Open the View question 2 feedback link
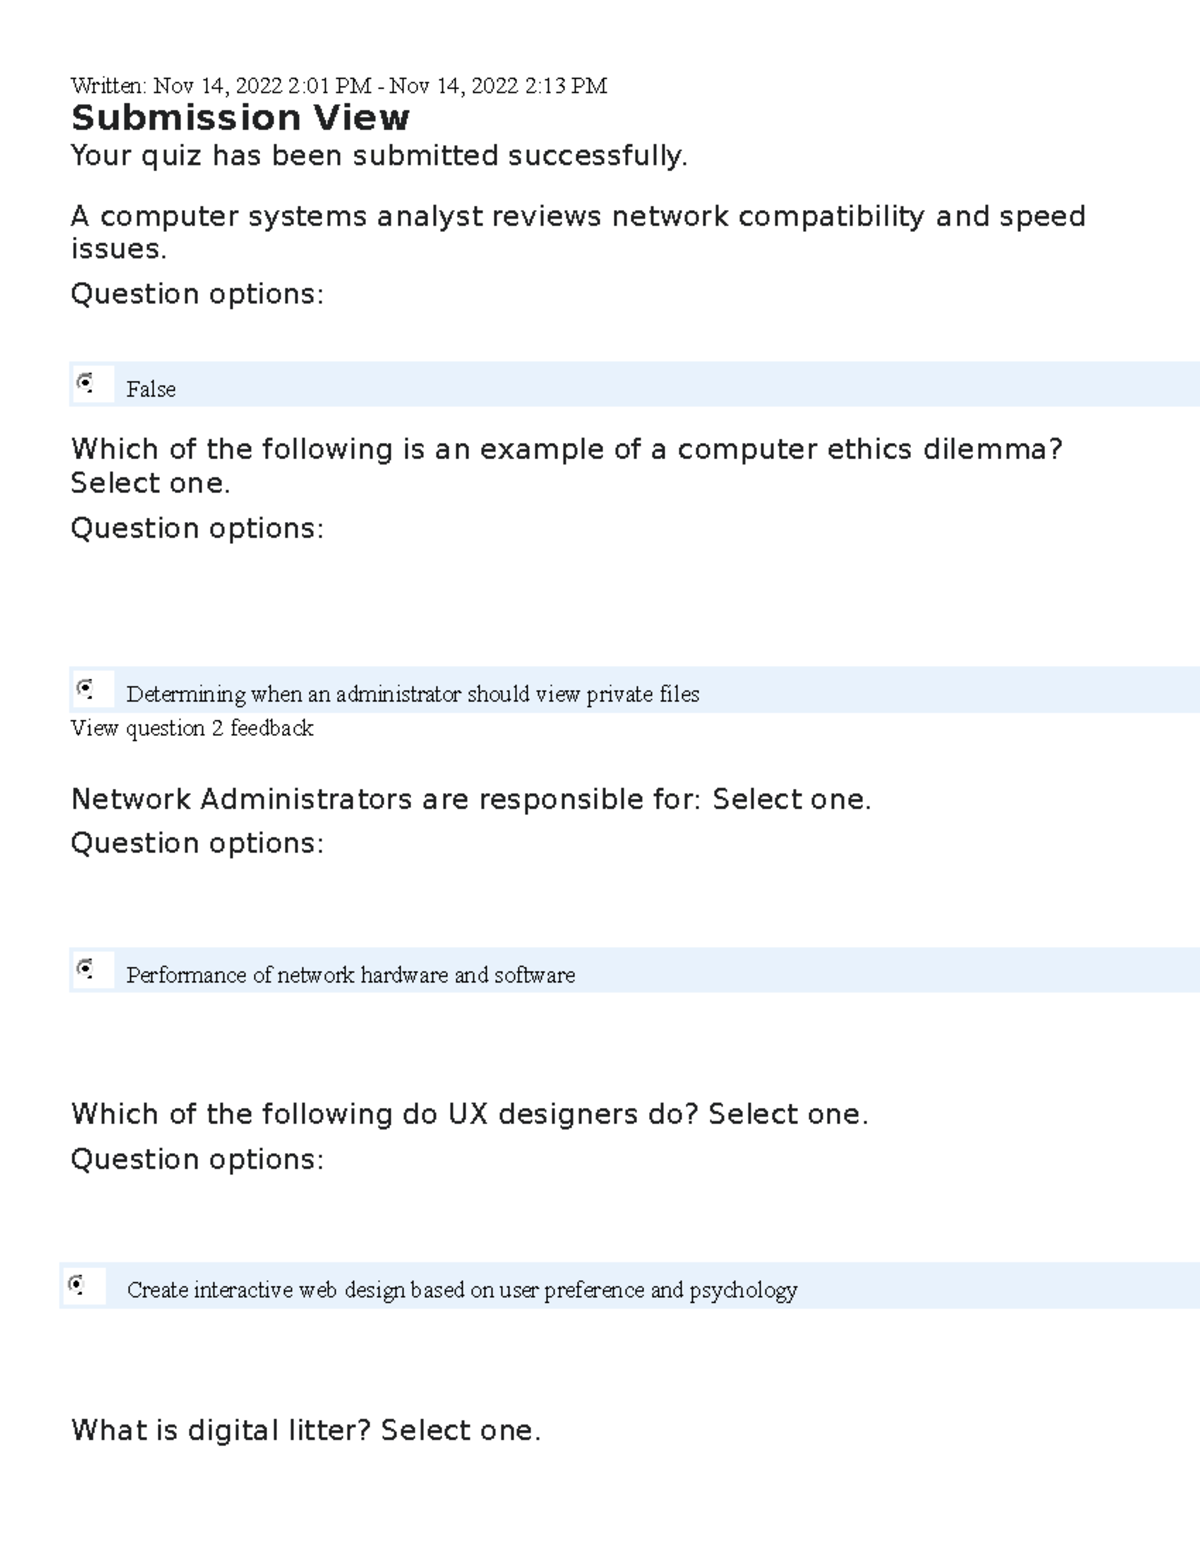The height and width of the screenshot is (1553, 1200). (192, 728)
